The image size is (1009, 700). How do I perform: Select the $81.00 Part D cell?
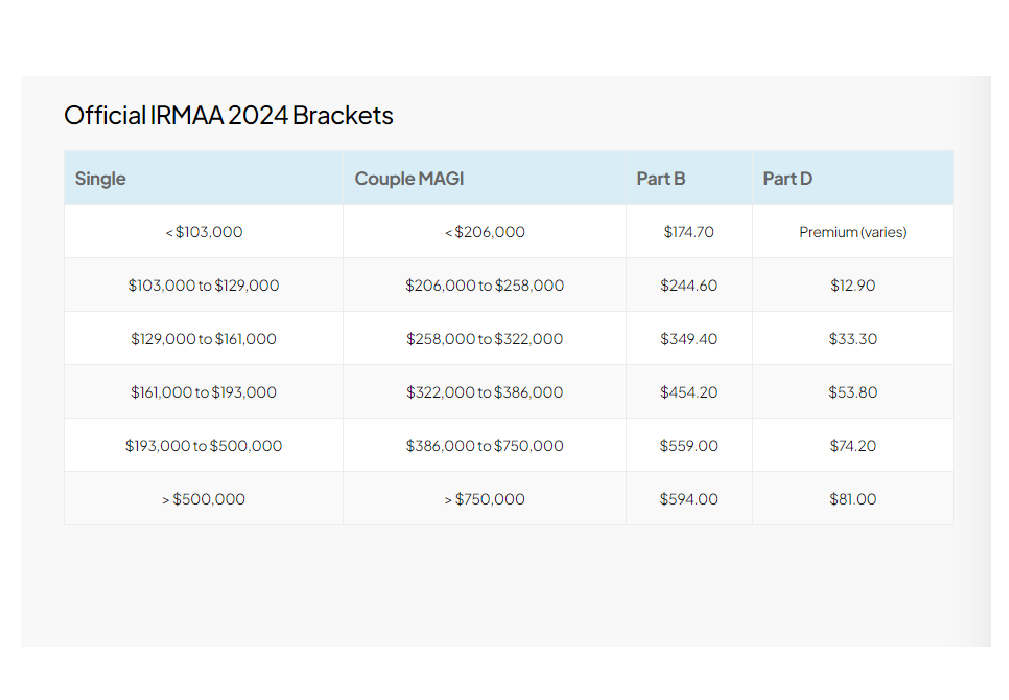click(853, 499)
